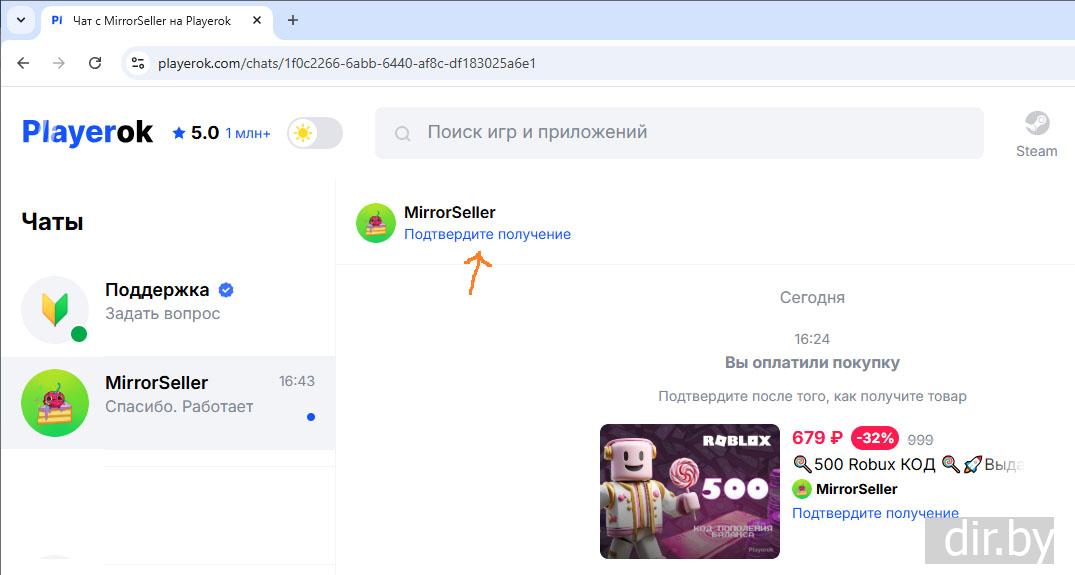
Task: View site information icon in address bar
Action: (x=138, y=63)
